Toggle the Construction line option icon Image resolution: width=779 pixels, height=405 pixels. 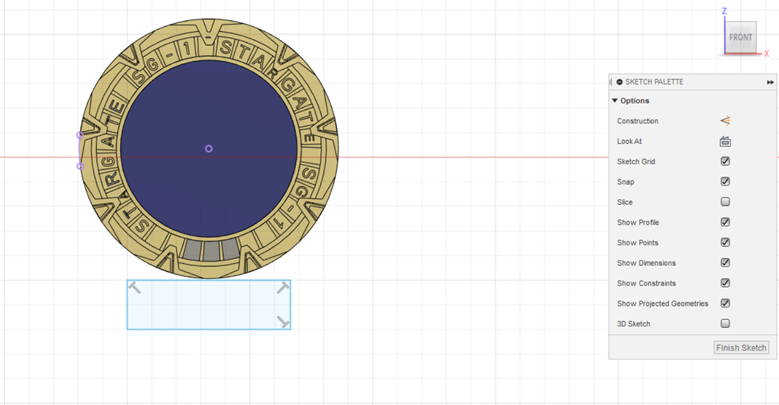coord(725,121)
